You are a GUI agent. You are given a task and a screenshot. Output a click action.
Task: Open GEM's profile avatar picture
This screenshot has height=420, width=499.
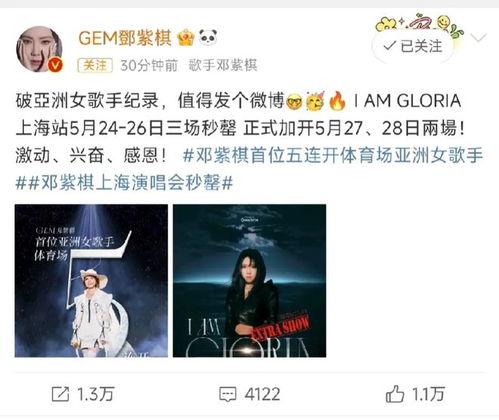[39, 49]
